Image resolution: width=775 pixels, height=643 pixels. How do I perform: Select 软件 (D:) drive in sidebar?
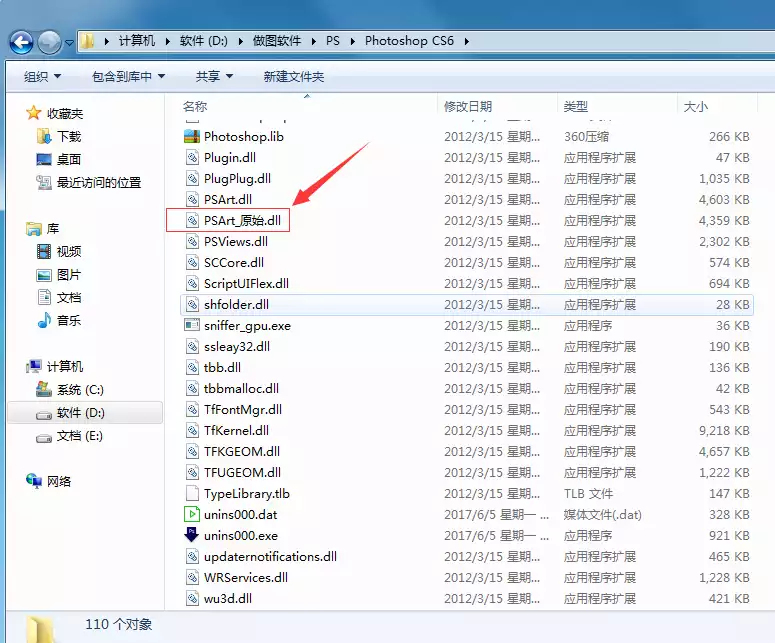point(80,412)
